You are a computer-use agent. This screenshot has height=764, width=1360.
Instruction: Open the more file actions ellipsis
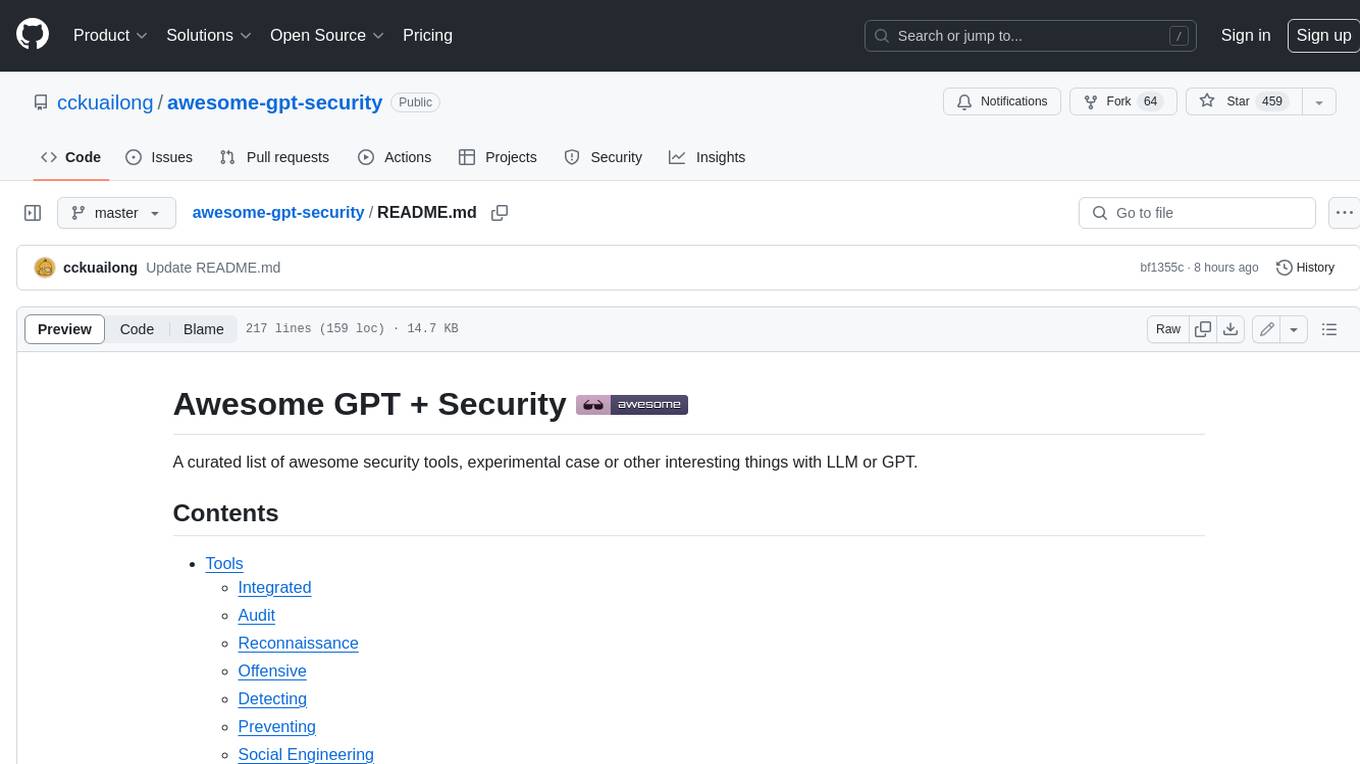point(1344,213)
